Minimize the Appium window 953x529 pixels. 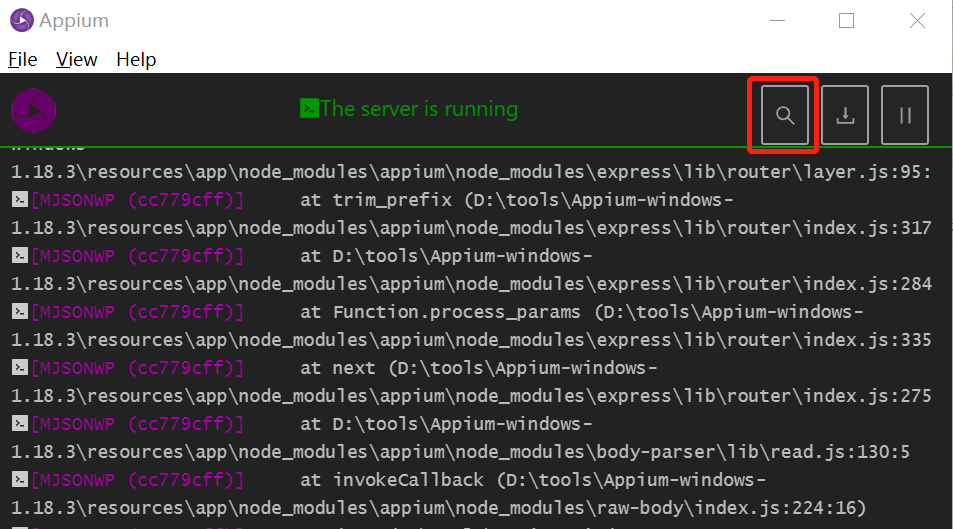(x=777, y=21)
